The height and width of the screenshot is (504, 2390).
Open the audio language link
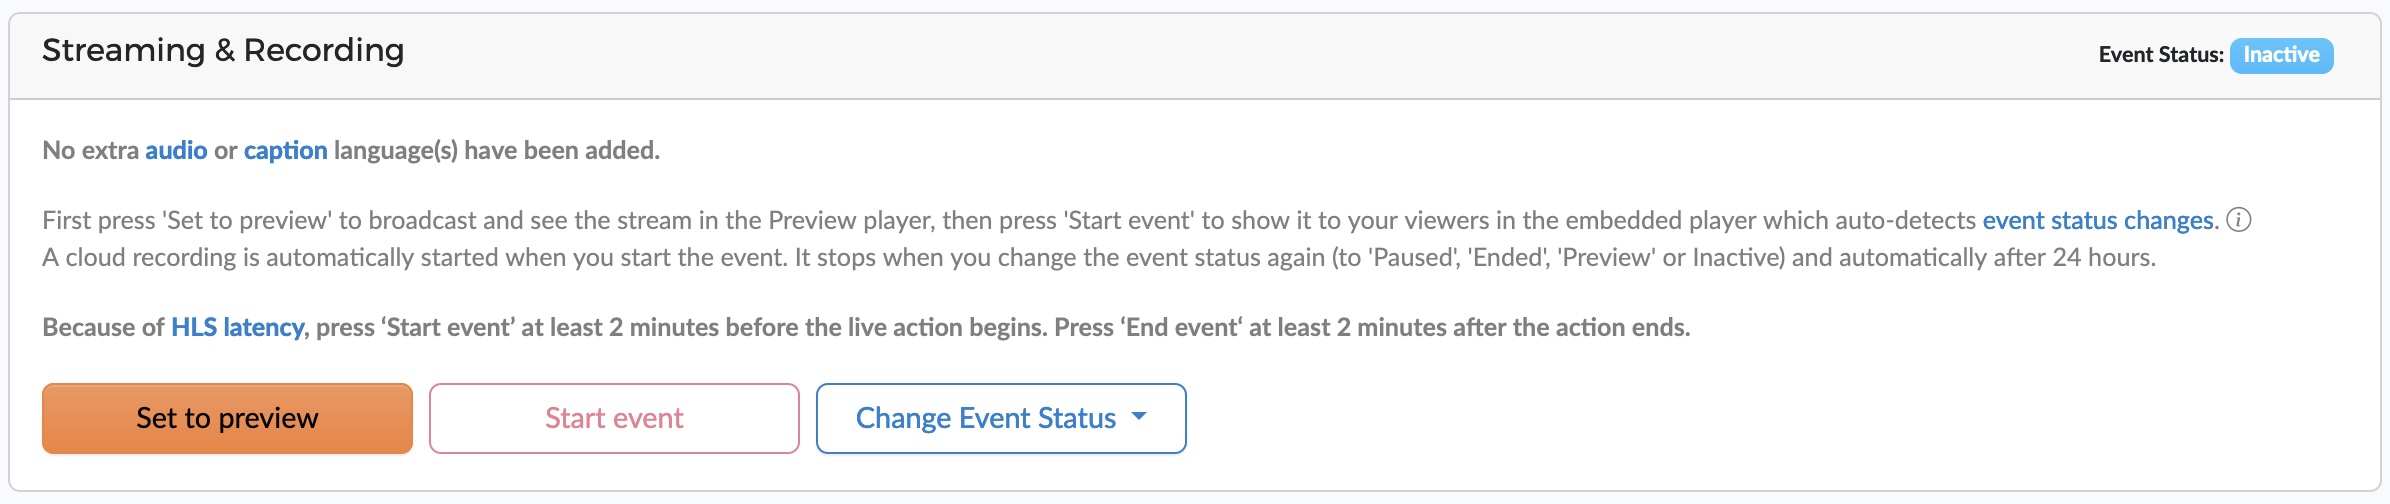(176, 150)
